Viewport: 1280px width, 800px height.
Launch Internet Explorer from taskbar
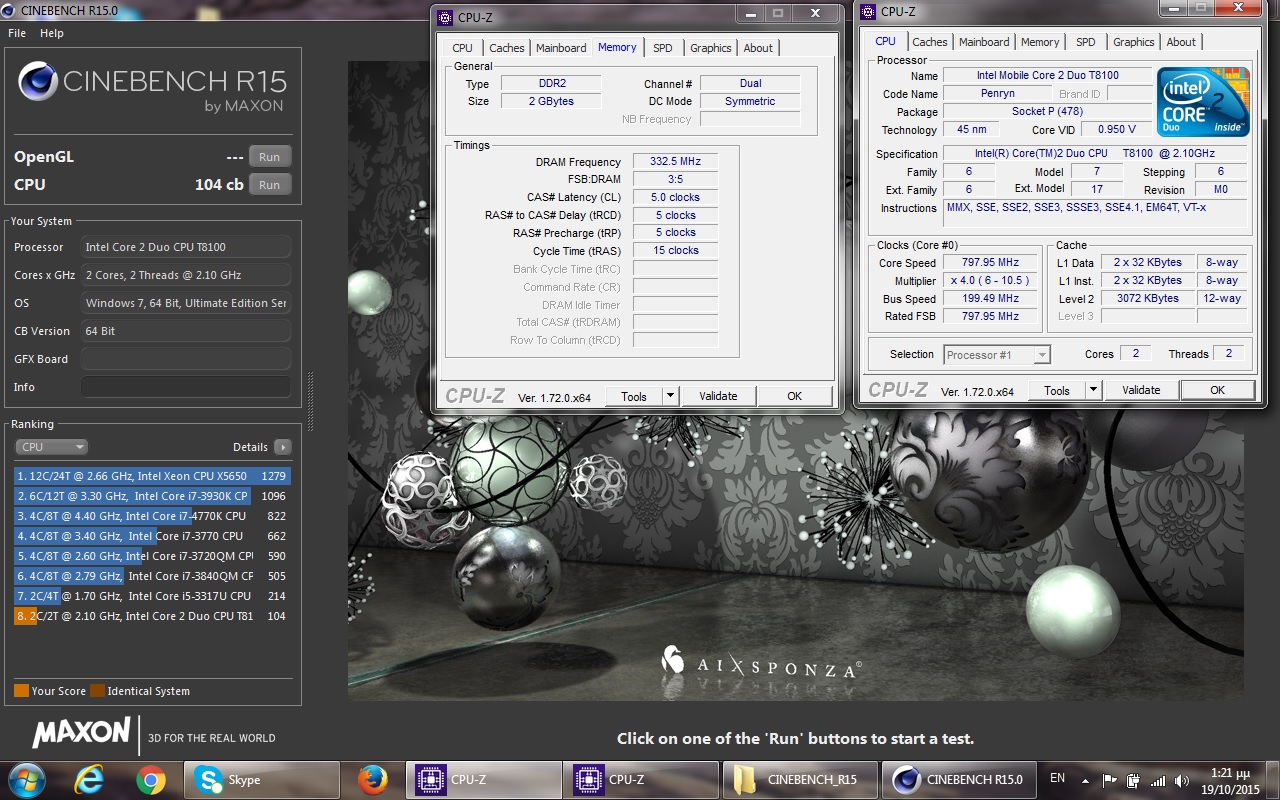point(89,780)
